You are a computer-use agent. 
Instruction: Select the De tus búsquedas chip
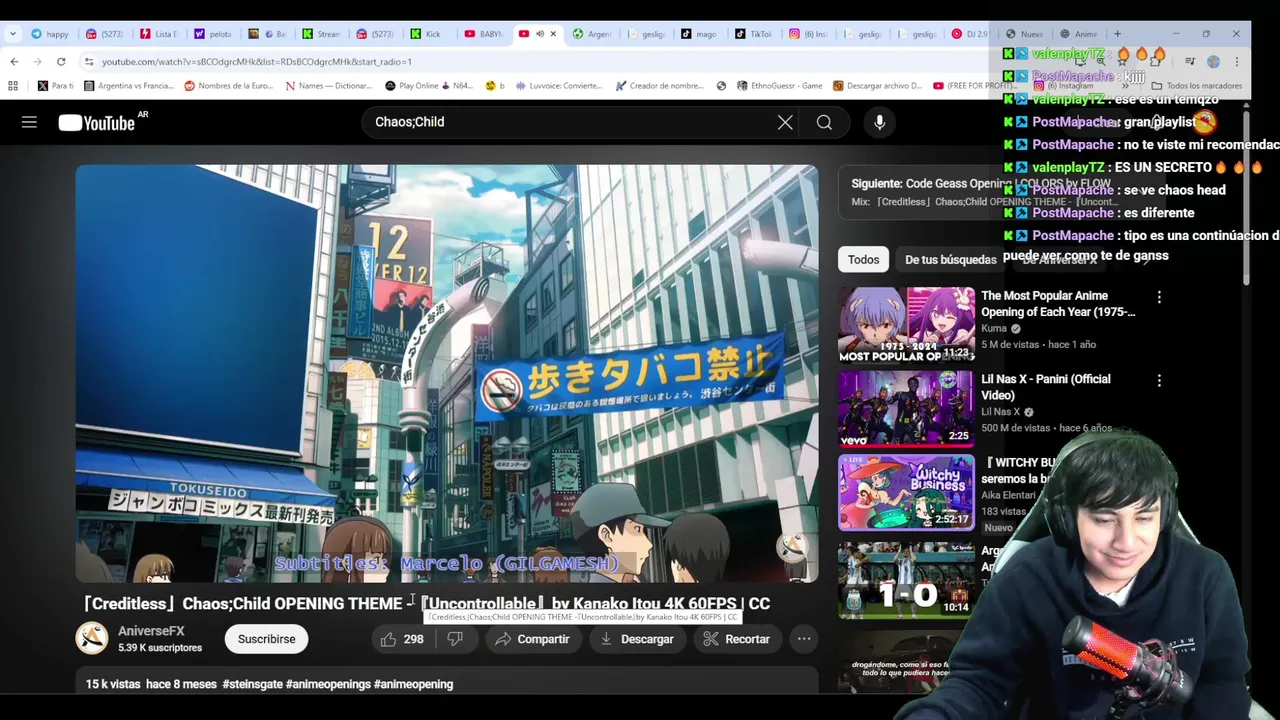point(950,259)
